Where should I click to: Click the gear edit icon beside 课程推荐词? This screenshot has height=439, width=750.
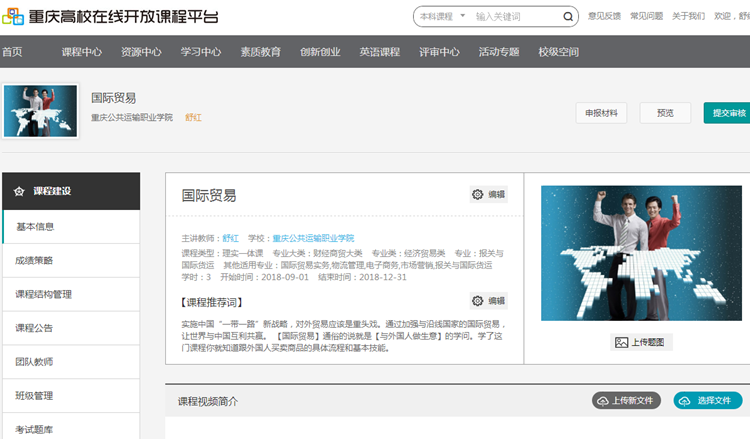477,301
